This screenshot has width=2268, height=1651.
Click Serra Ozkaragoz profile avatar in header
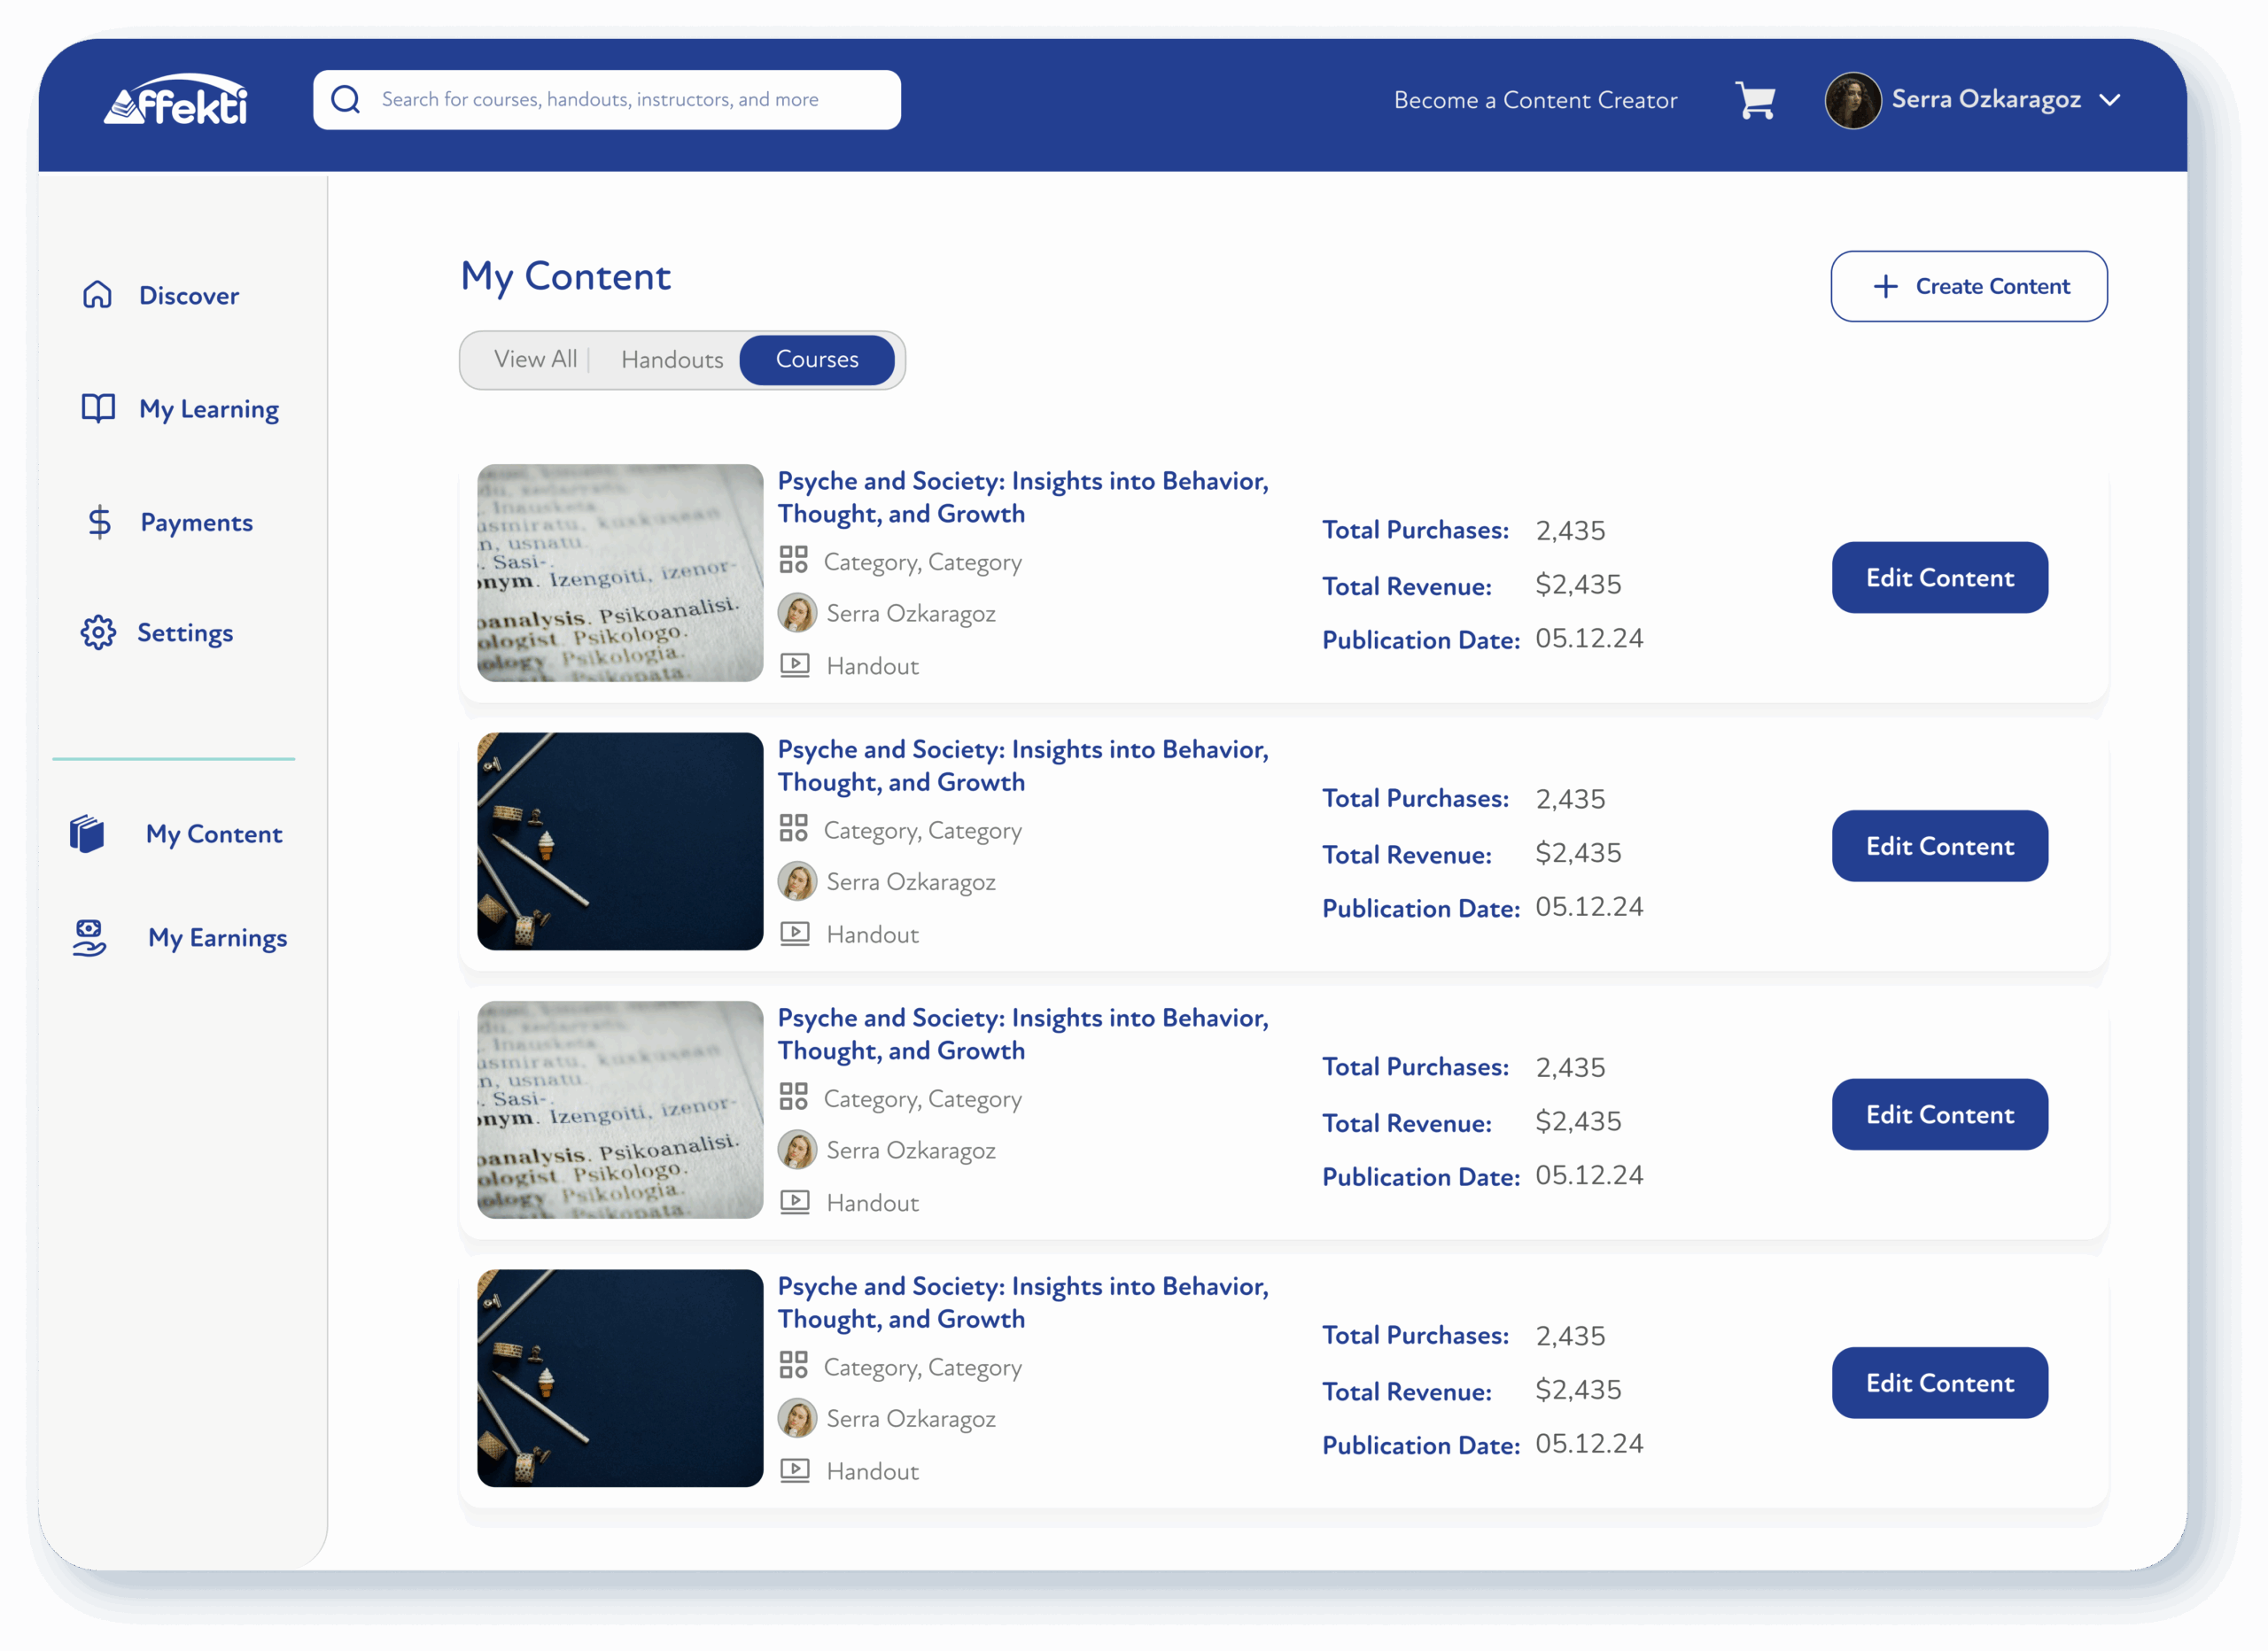1852,100
